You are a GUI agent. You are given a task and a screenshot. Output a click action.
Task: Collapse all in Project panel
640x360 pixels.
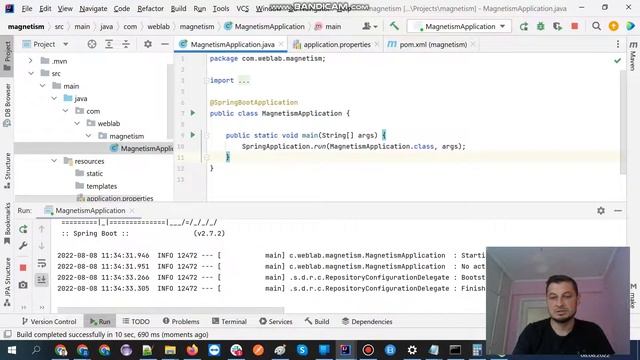[x=126, y=44]
